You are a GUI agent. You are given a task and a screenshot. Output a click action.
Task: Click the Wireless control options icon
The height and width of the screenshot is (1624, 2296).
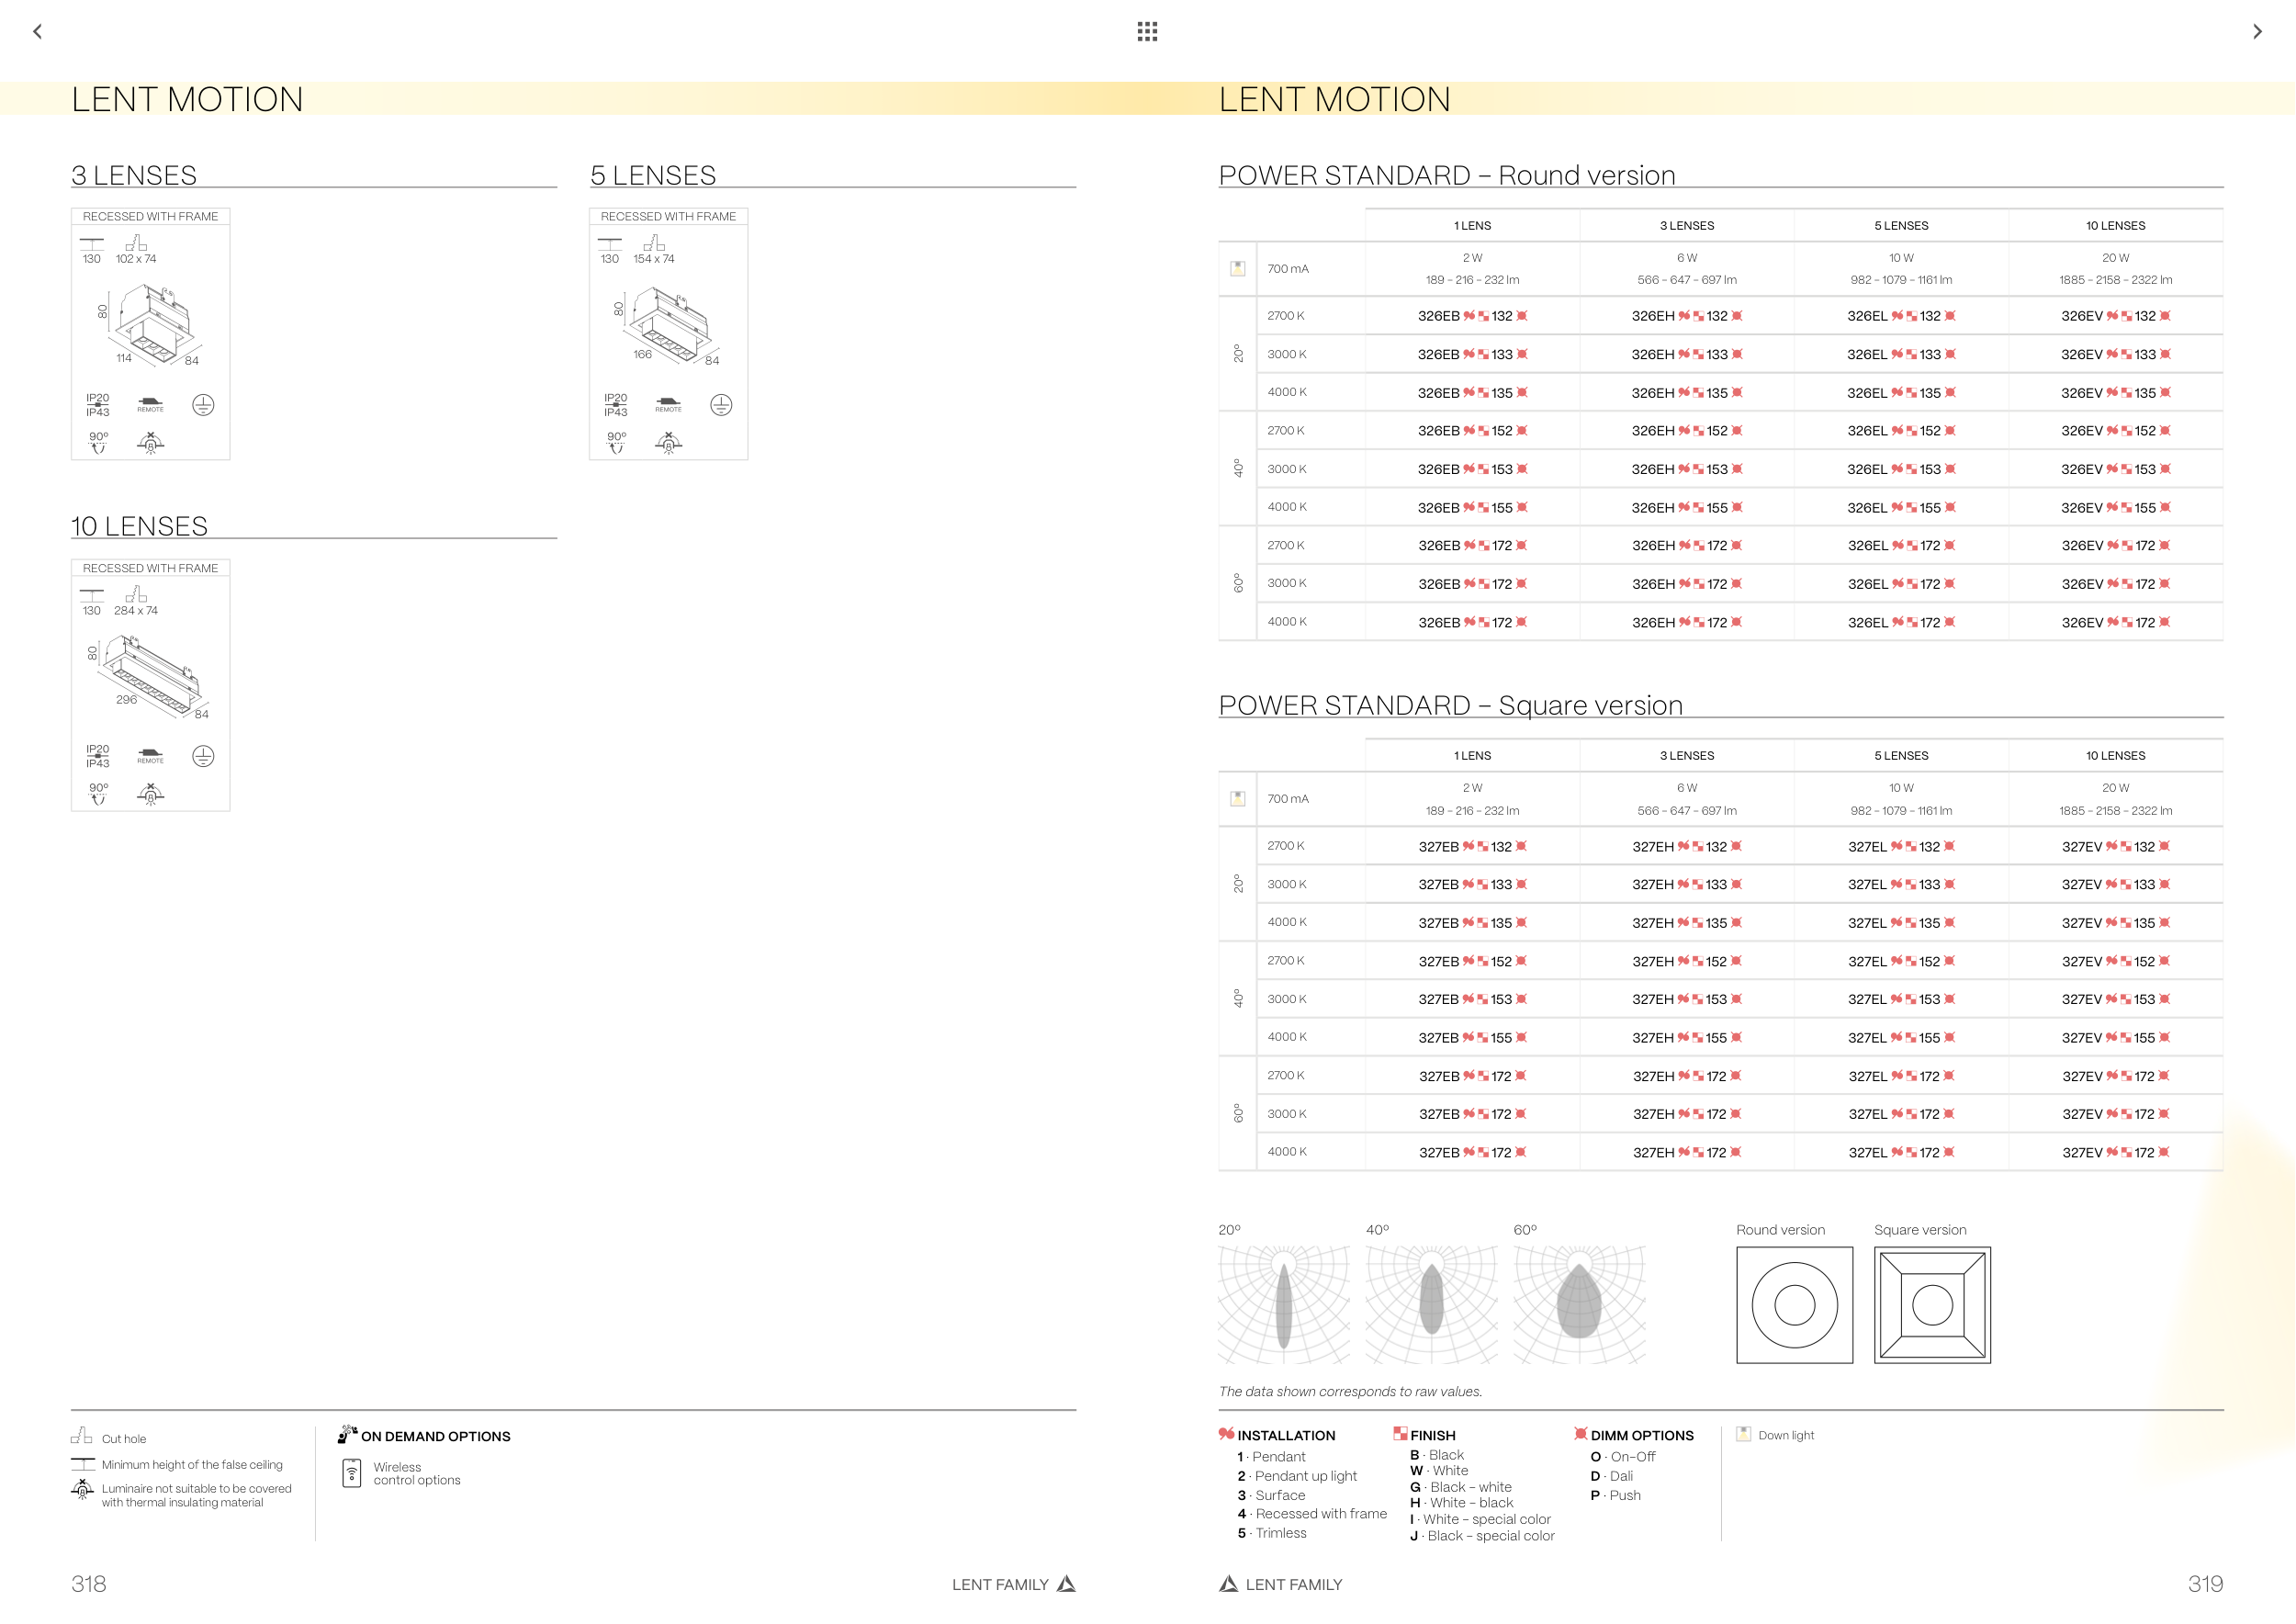click(352, 1473)
